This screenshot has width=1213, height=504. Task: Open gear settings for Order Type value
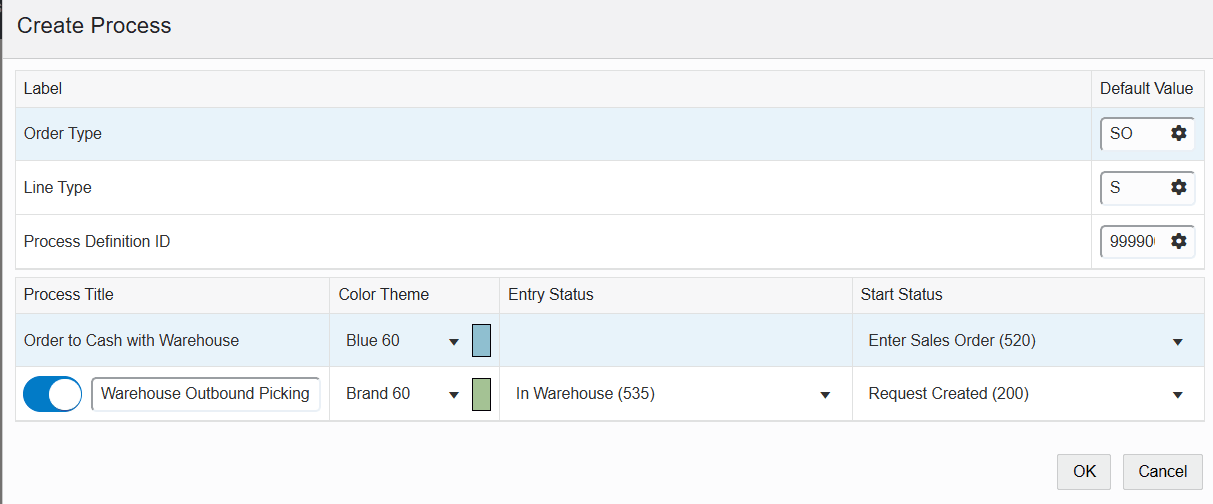[x=1178, y=133]
